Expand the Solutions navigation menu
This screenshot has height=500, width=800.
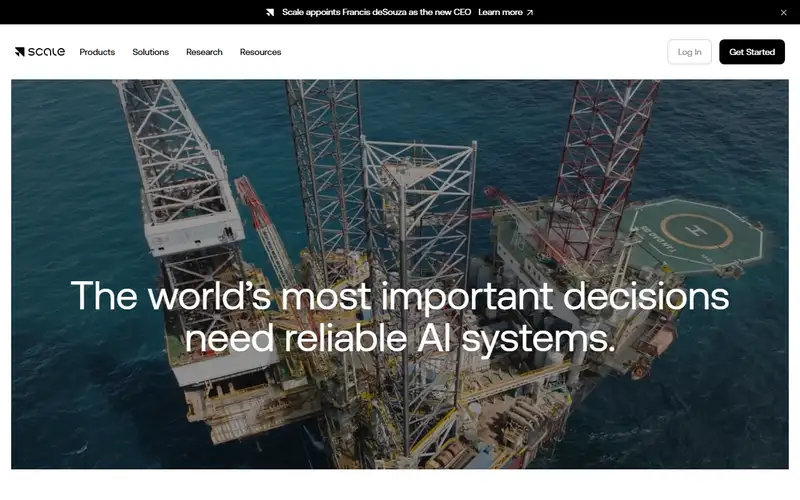pos(151,52)
